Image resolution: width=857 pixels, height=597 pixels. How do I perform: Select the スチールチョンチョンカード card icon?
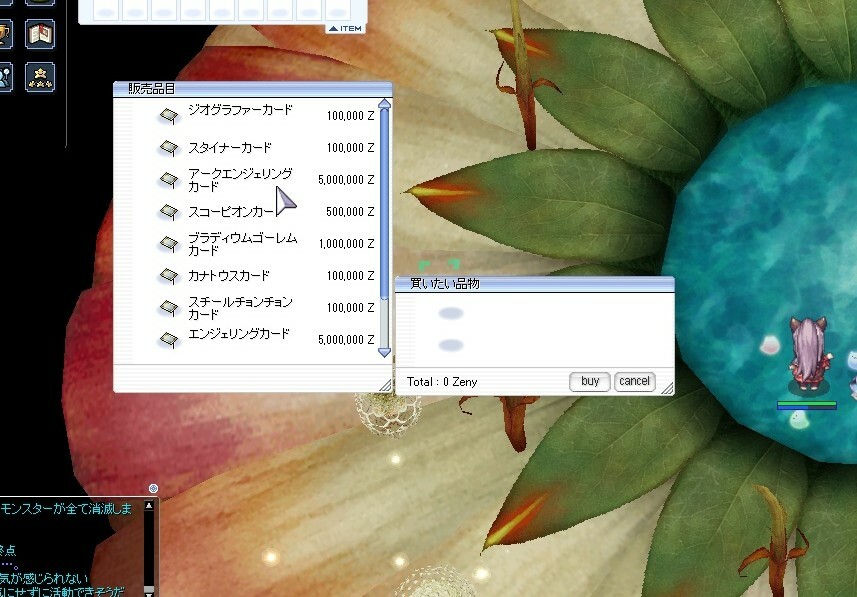click(x=168, y=308)
